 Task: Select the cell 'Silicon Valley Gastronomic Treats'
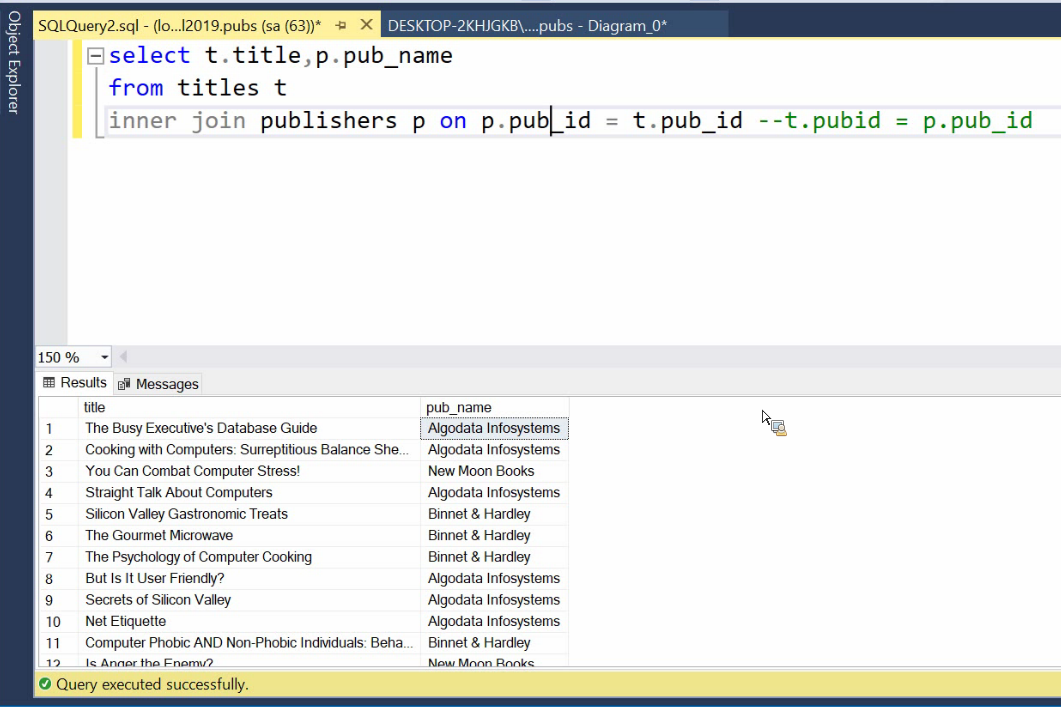click(x=249, y=514)
